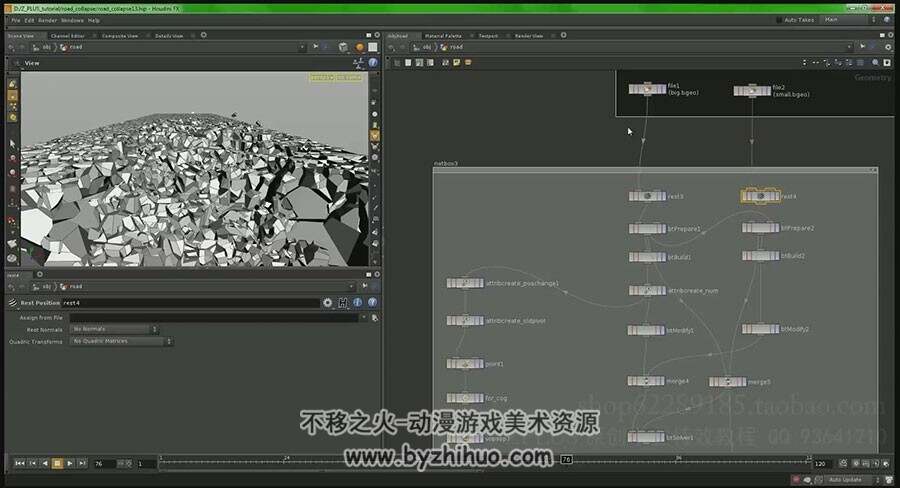
Task: Click the view axes orientation icon
Action: point(358,63)
